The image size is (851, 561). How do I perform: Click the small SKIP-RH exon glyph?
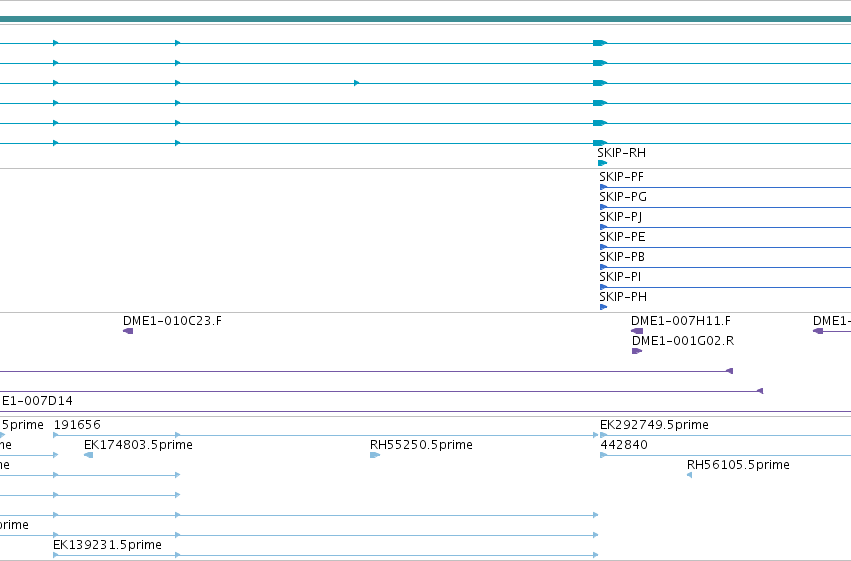pyautogui.click(x=602, y=163)
